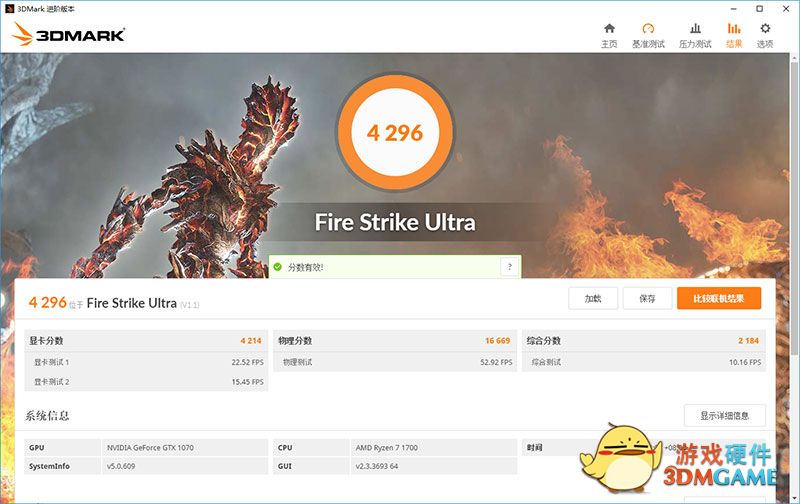Click the 52.92 FPS physics test value

[x=496, y=362]
